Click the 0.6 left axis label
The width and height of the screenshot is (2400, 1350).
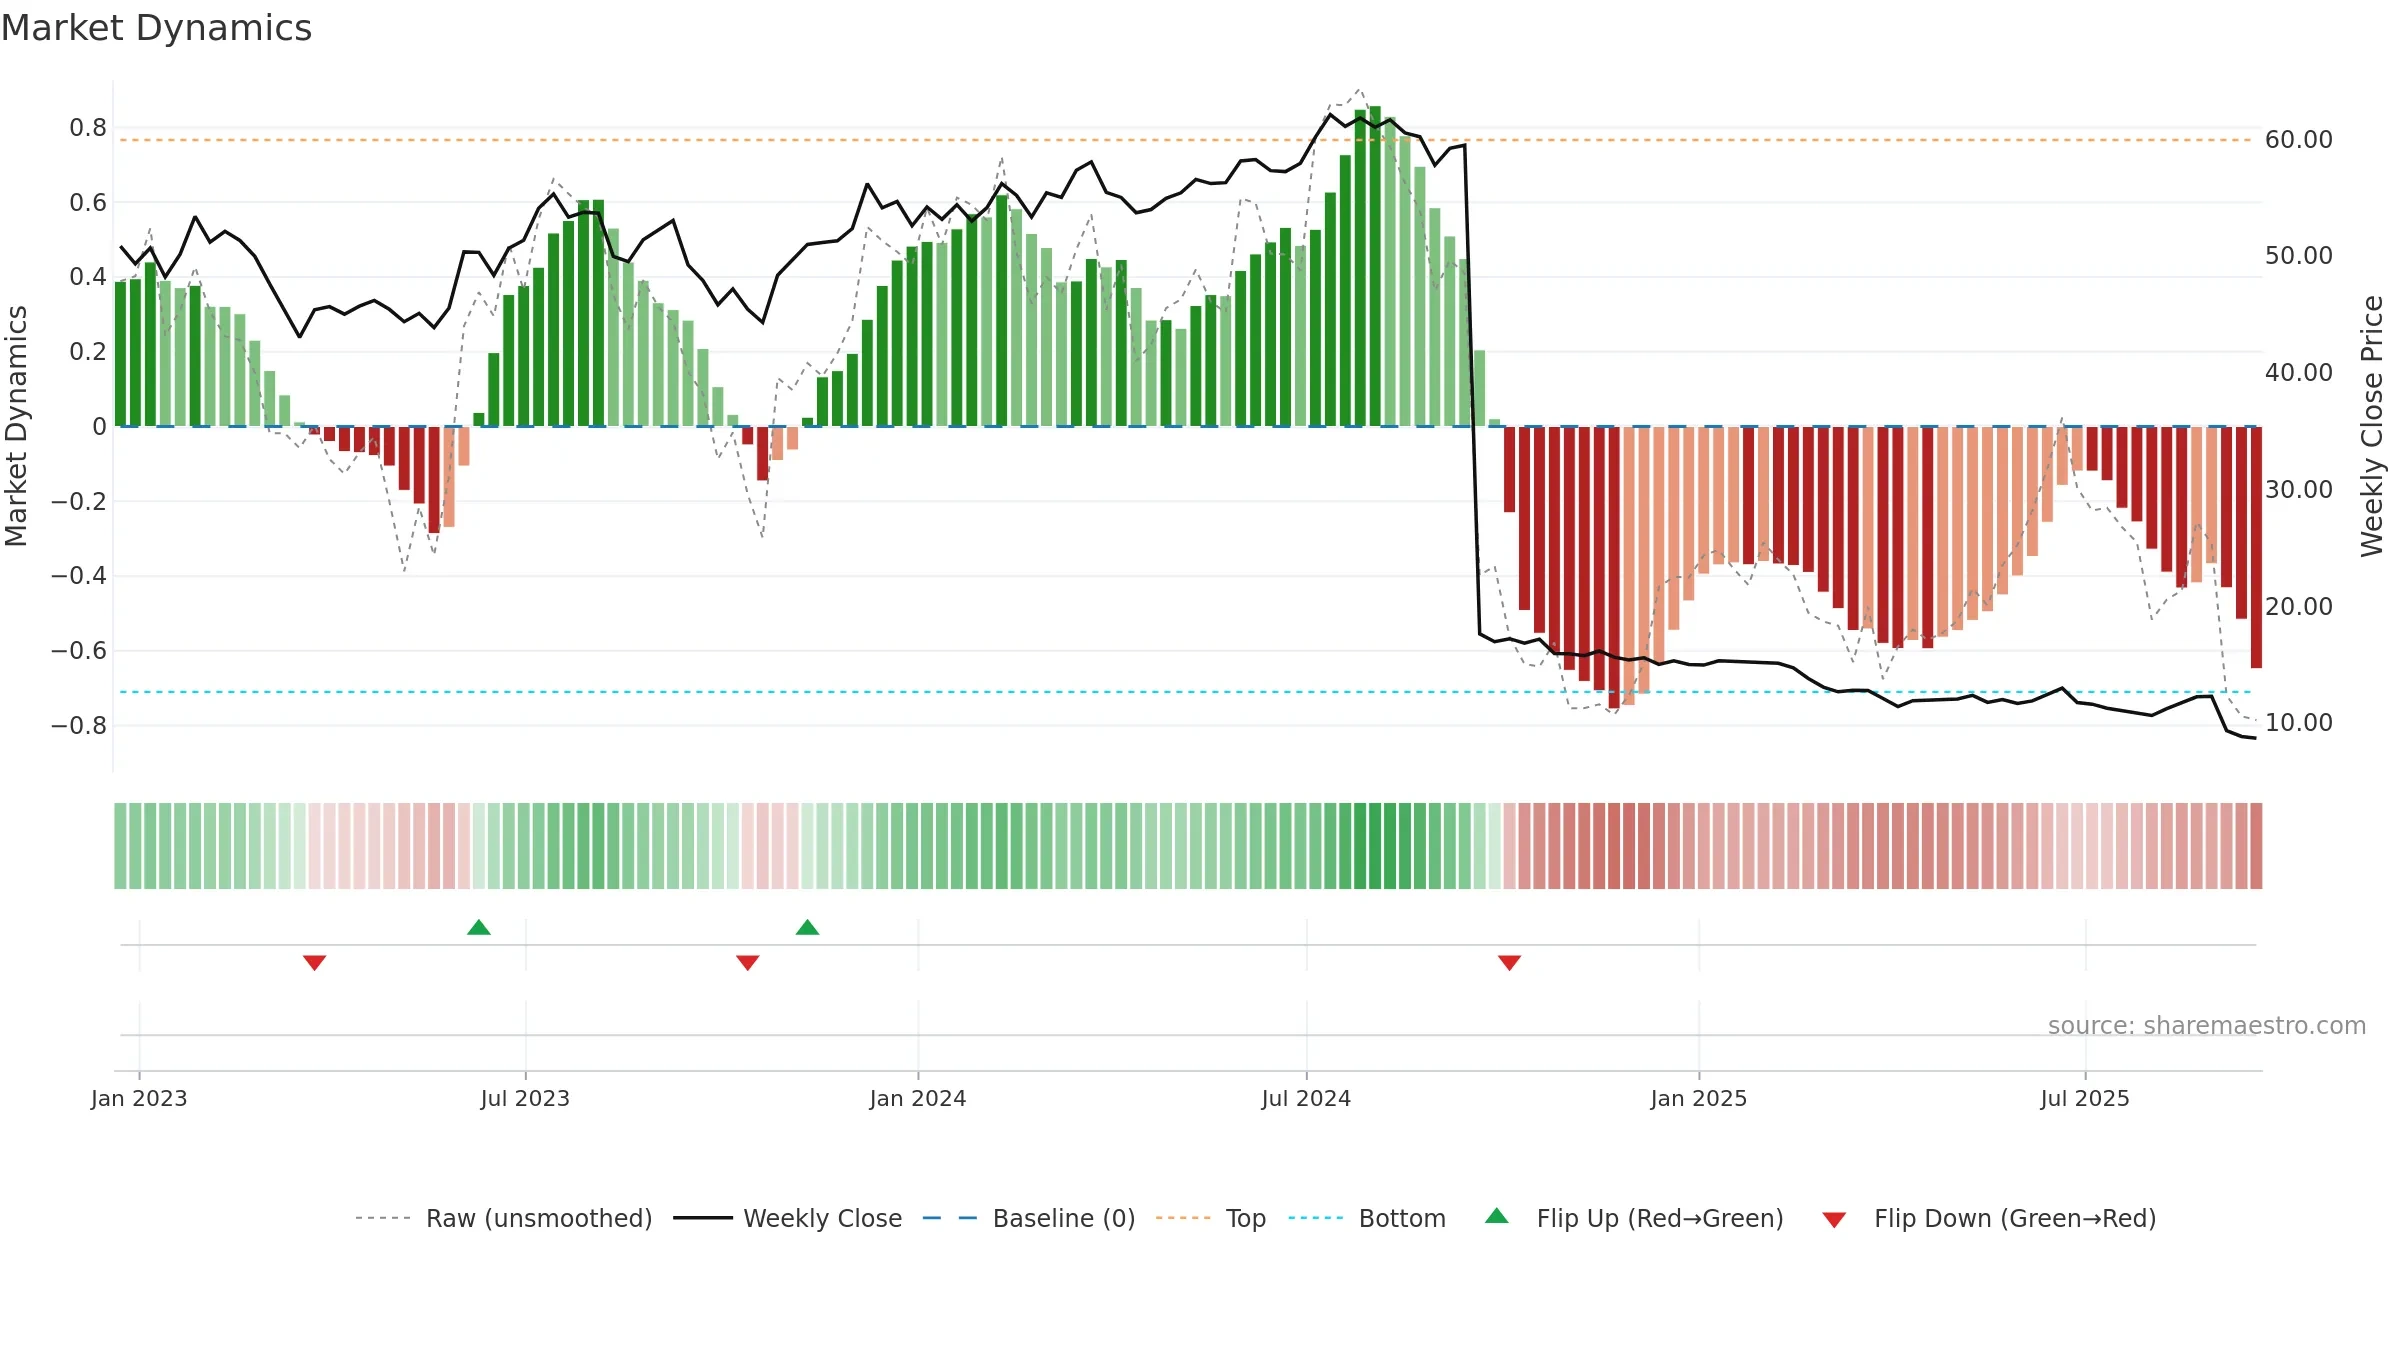click(88, 202)
